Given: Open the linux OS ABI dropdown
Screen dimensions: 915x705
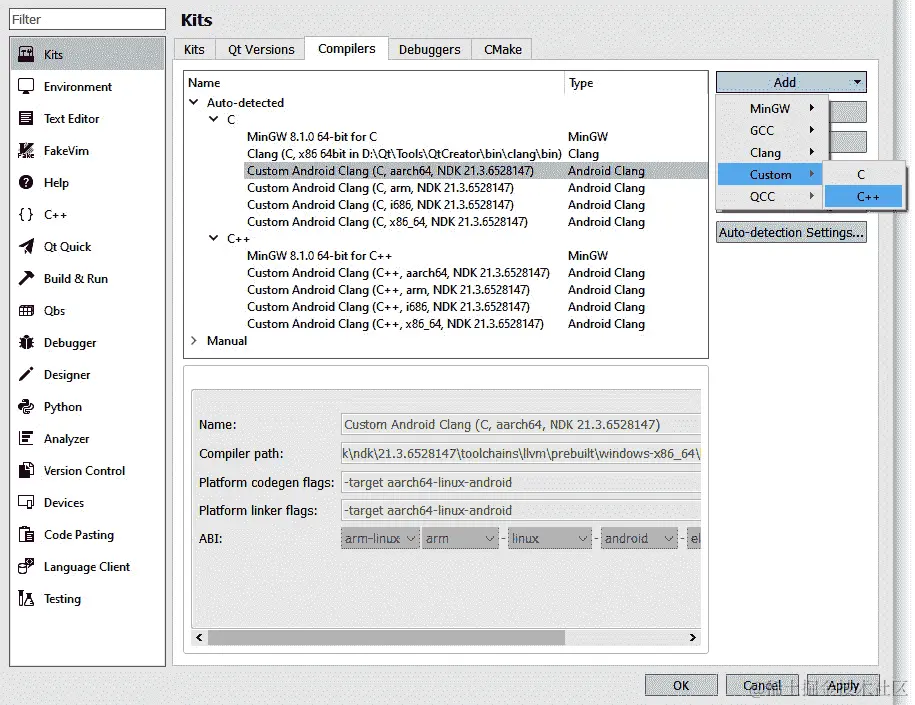Looking at the screenshot, I should point(550,539).
